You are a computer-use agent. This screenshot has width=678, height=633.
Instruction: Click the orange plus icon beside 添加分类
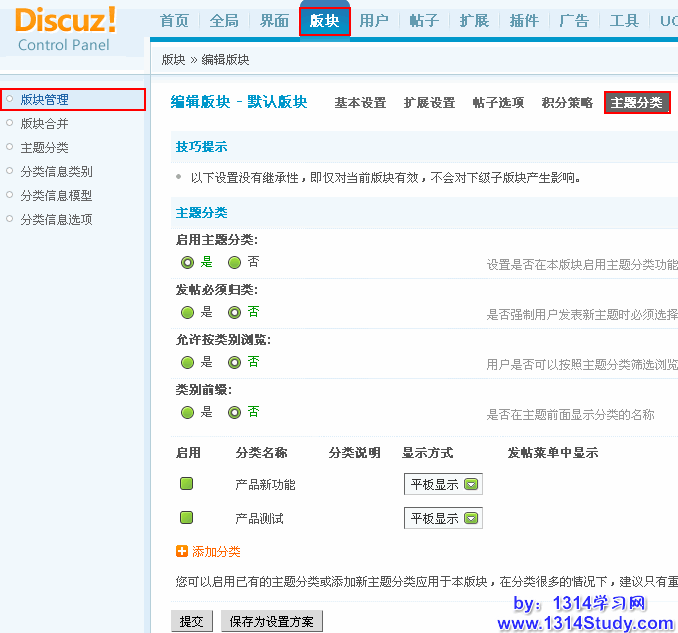tap(182, 551)
